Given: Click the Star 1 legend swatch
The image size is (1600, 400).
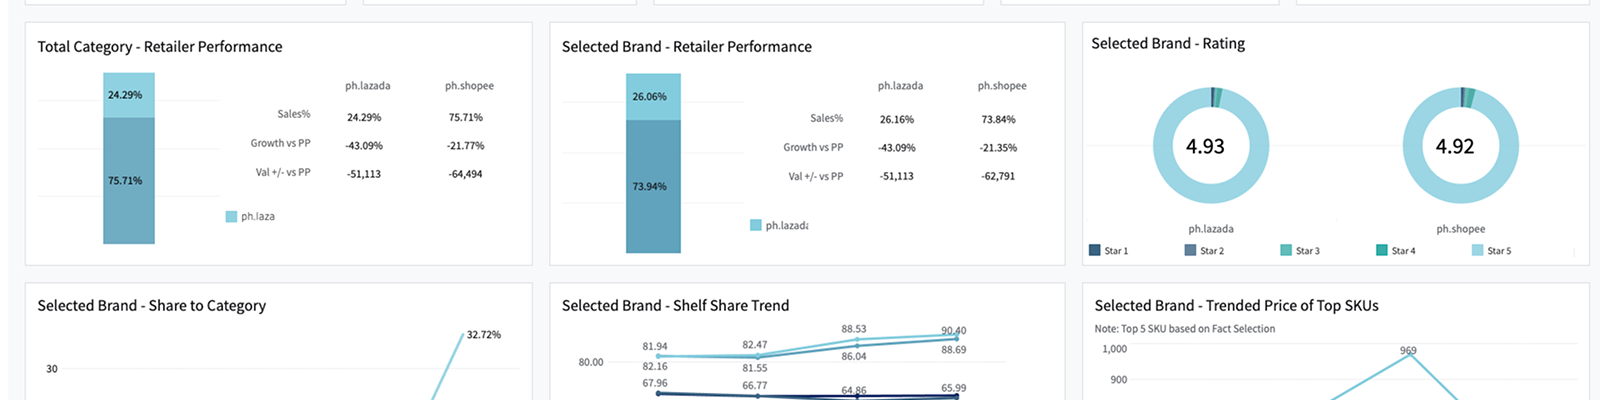Looking at the screenshot, I should 1094,250.
